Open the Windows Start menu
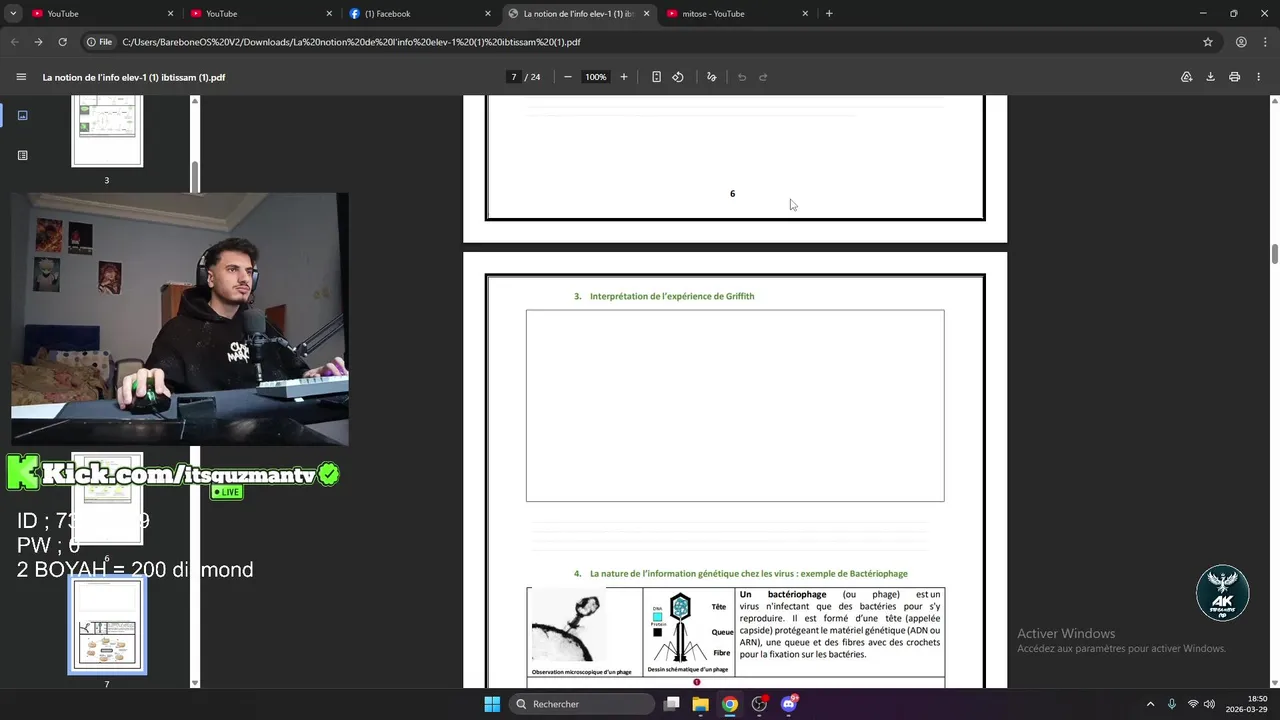This screenshot has width=1280, height=720. 492,704
